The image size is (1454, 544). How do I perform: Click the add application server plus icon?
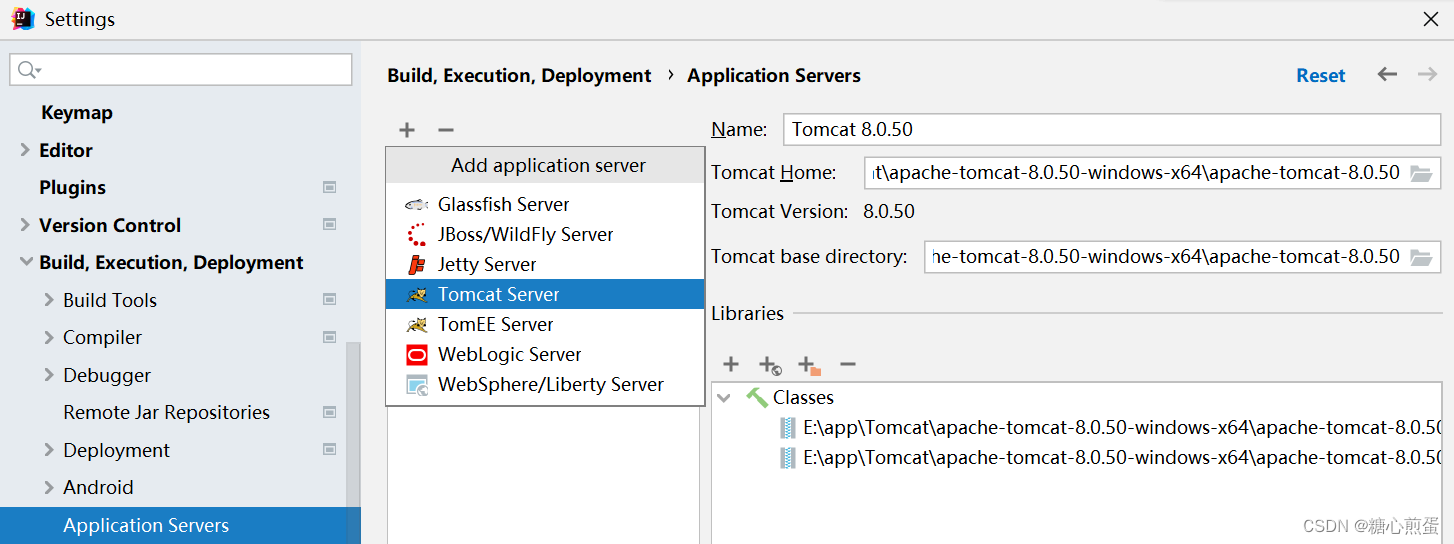[x=407, y=130]
